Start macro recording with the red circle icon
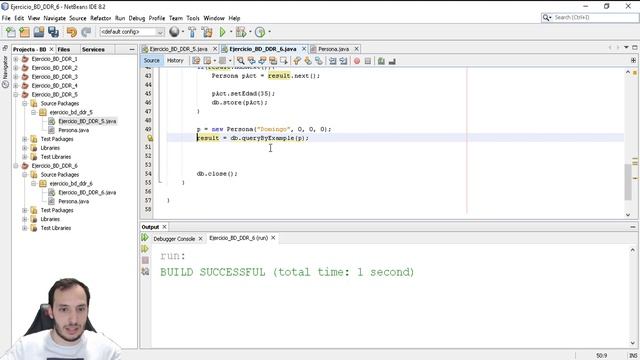Screen dimensions: 640x360 [357, 61]
